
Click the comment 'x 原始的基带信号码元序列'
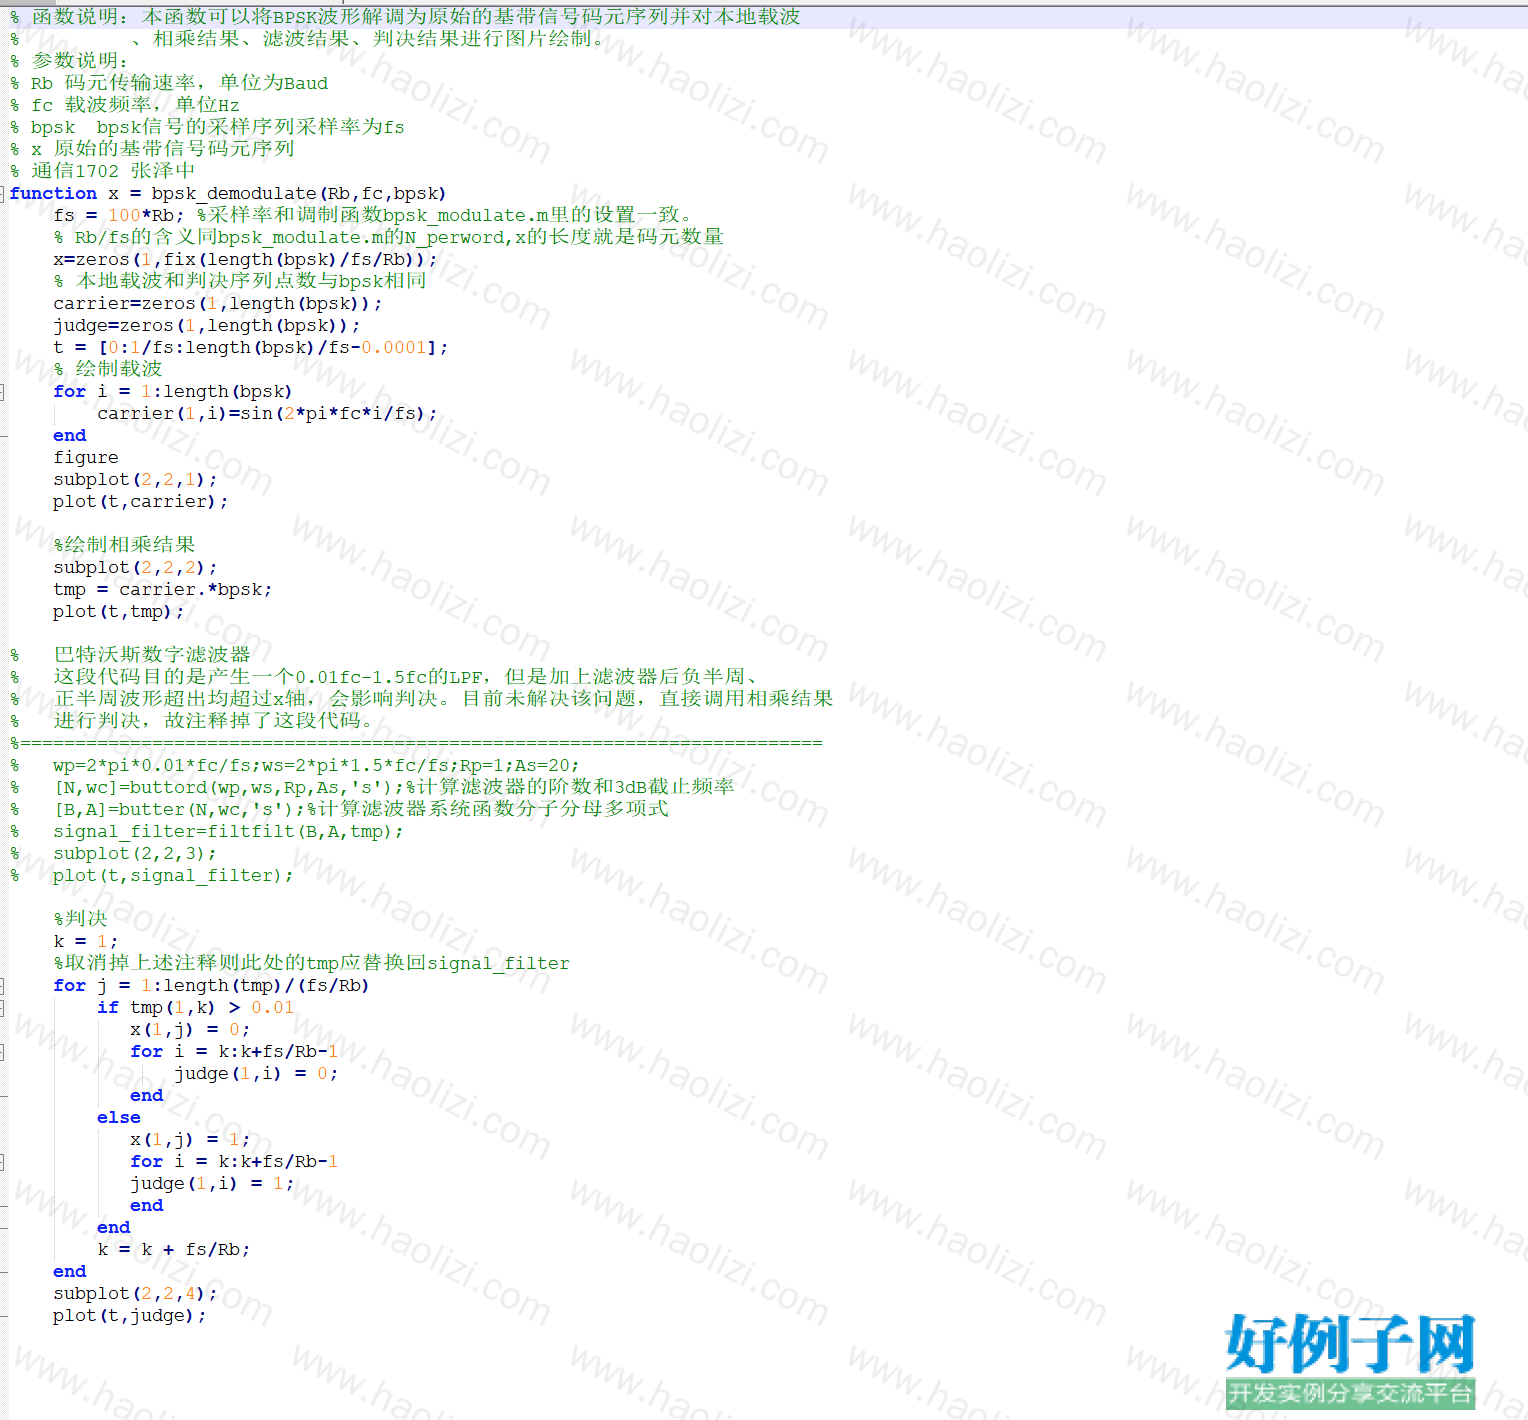[x=162, y=149]
